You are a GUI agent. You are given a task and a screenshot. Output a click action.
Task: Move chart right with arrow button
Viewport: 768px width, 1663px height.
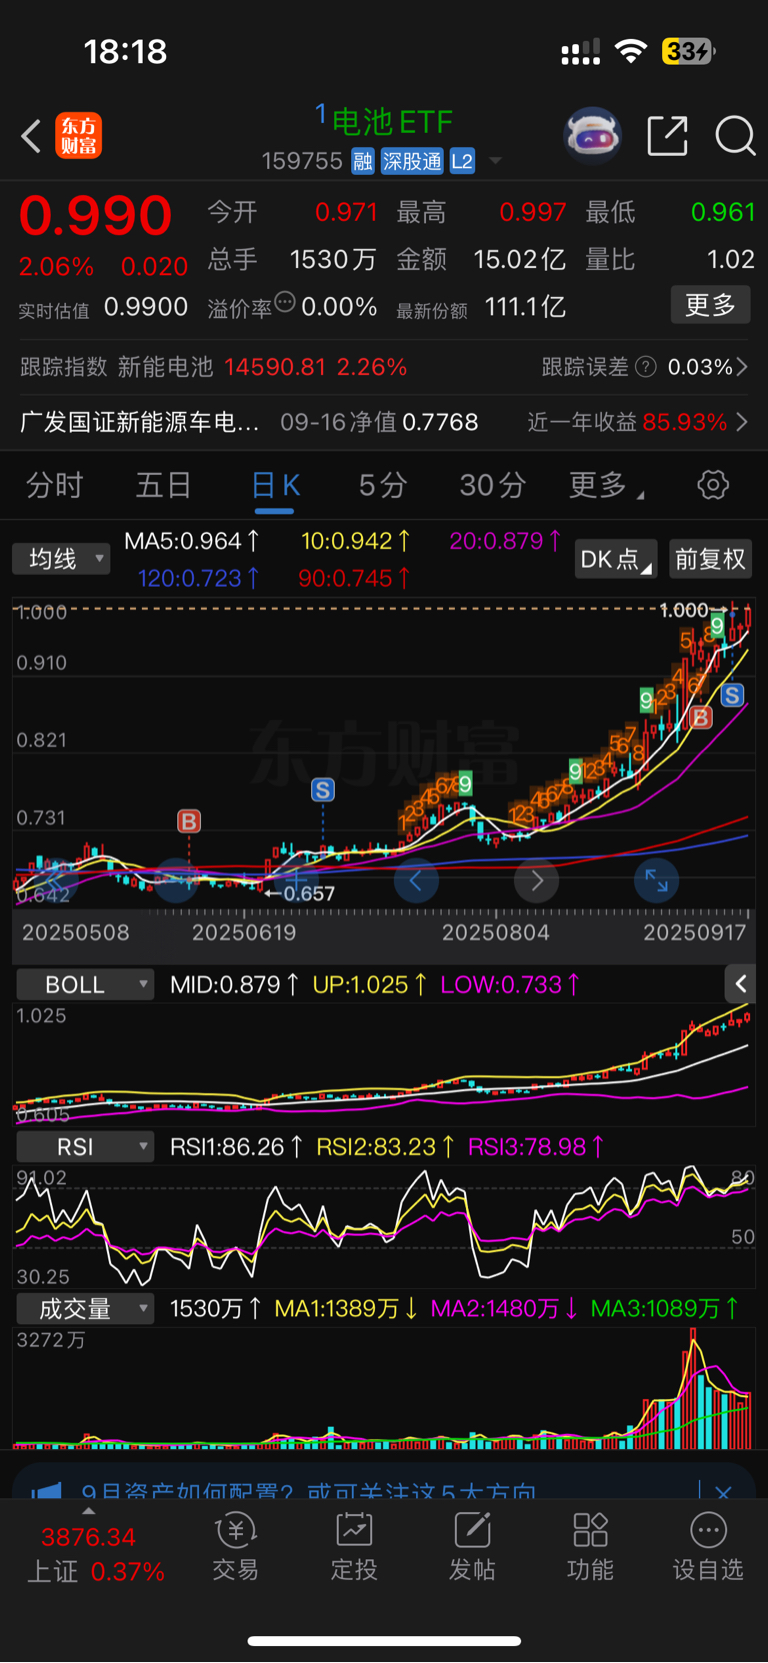[537, 881]
